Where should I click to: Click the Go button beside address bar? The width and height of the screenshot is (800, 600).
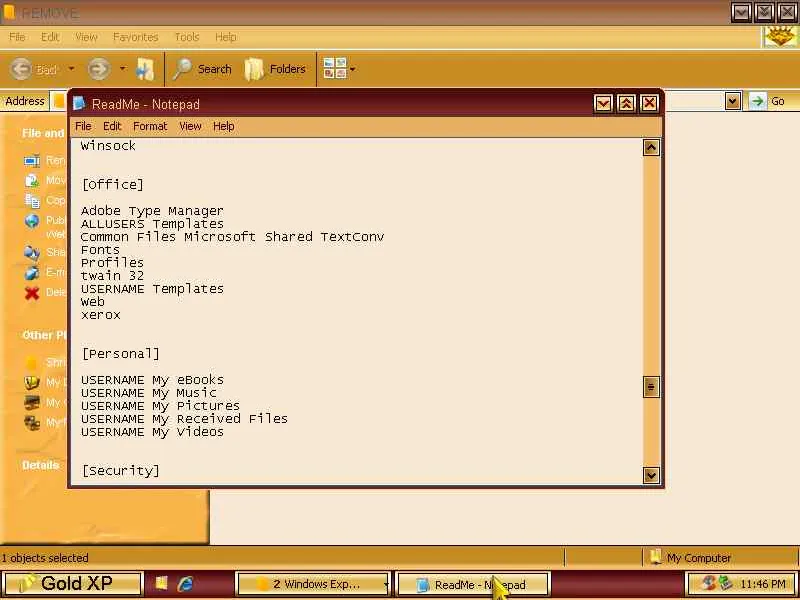tap(767, 101)
